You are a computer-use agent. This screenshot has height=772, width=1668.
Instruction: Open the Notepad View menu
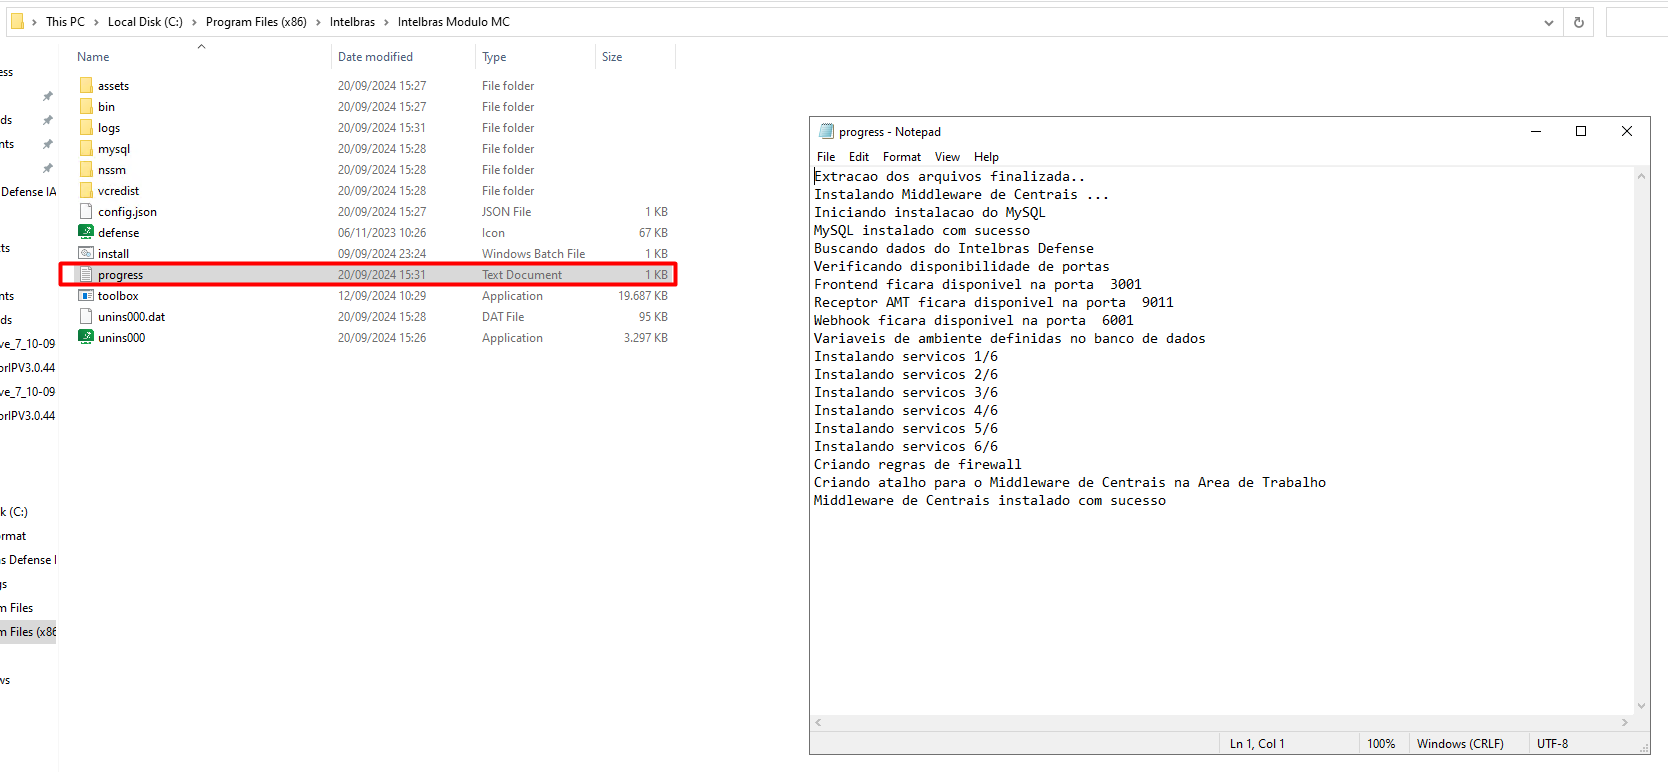tap(946, 157)
